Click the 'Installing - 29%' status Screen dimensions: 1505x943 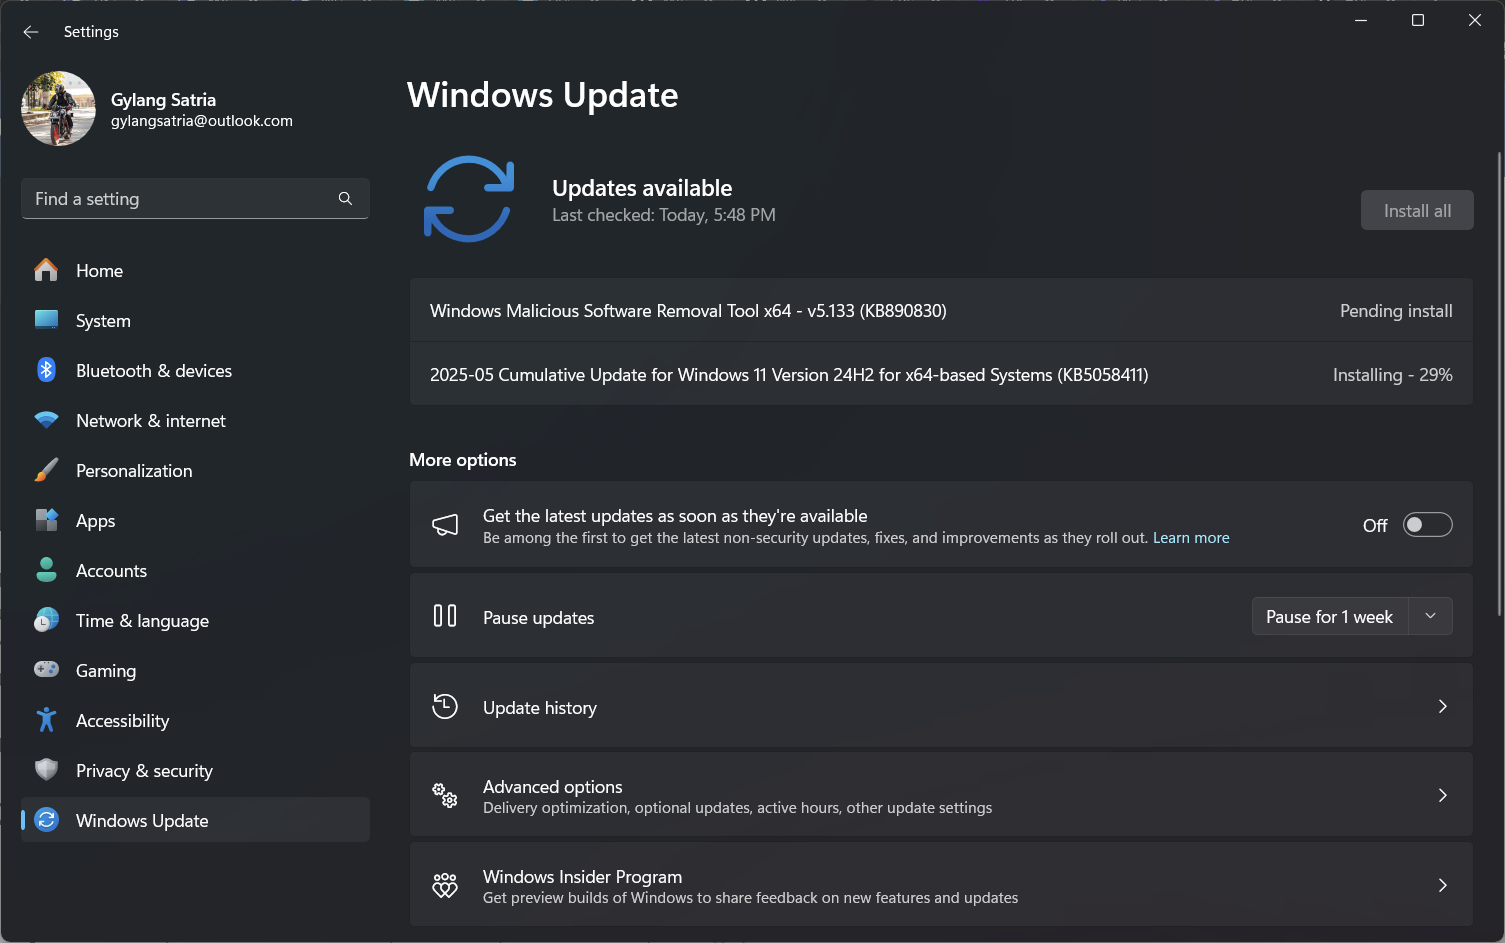point(1392,374)
